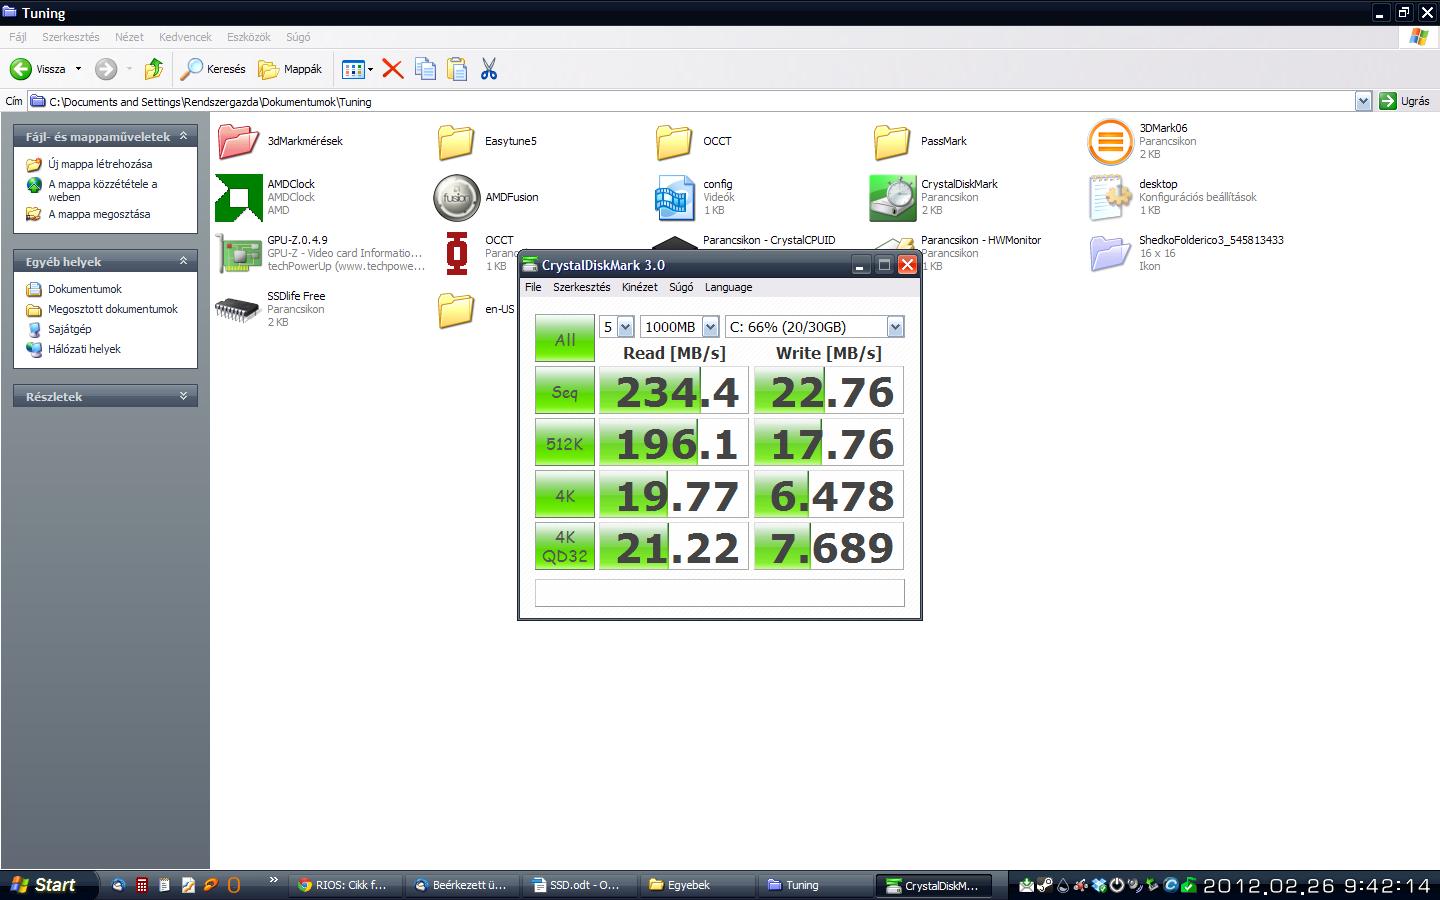Select the config video file icon
The height and width of the screenshot is (900, 1440).
(675, 198)
